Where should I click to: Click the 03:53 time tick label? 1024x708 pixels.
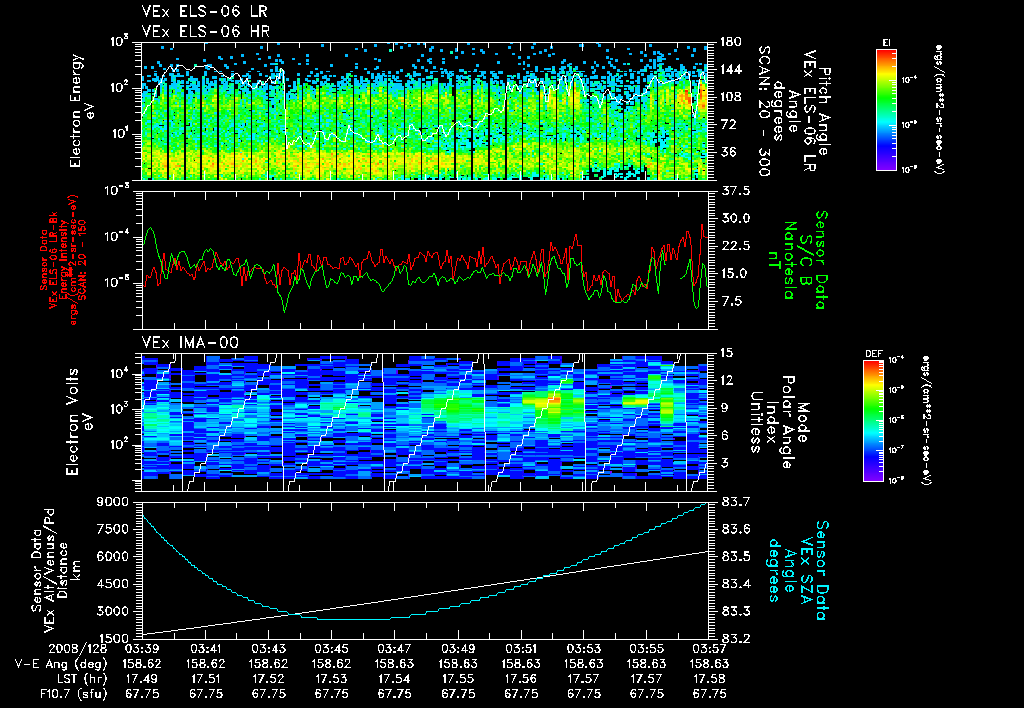(x=584, y=649)
